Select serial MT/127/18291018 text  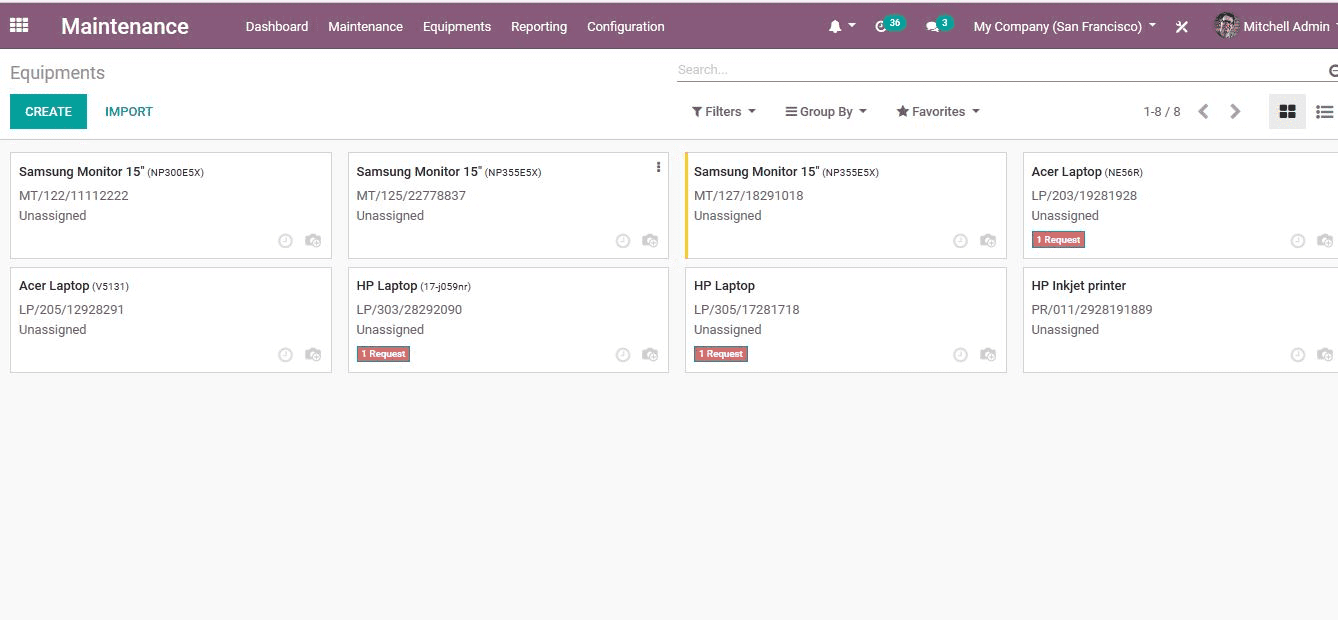(749, 196)
